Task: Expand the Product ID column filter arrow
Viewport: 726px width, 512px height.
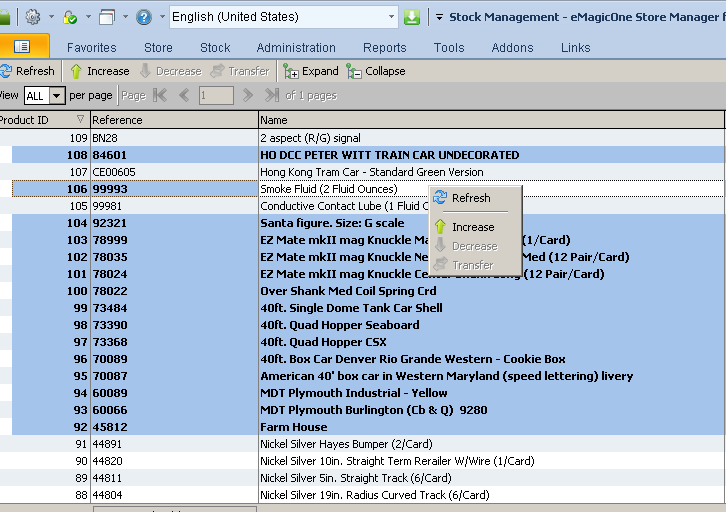Action: (81, 120)
